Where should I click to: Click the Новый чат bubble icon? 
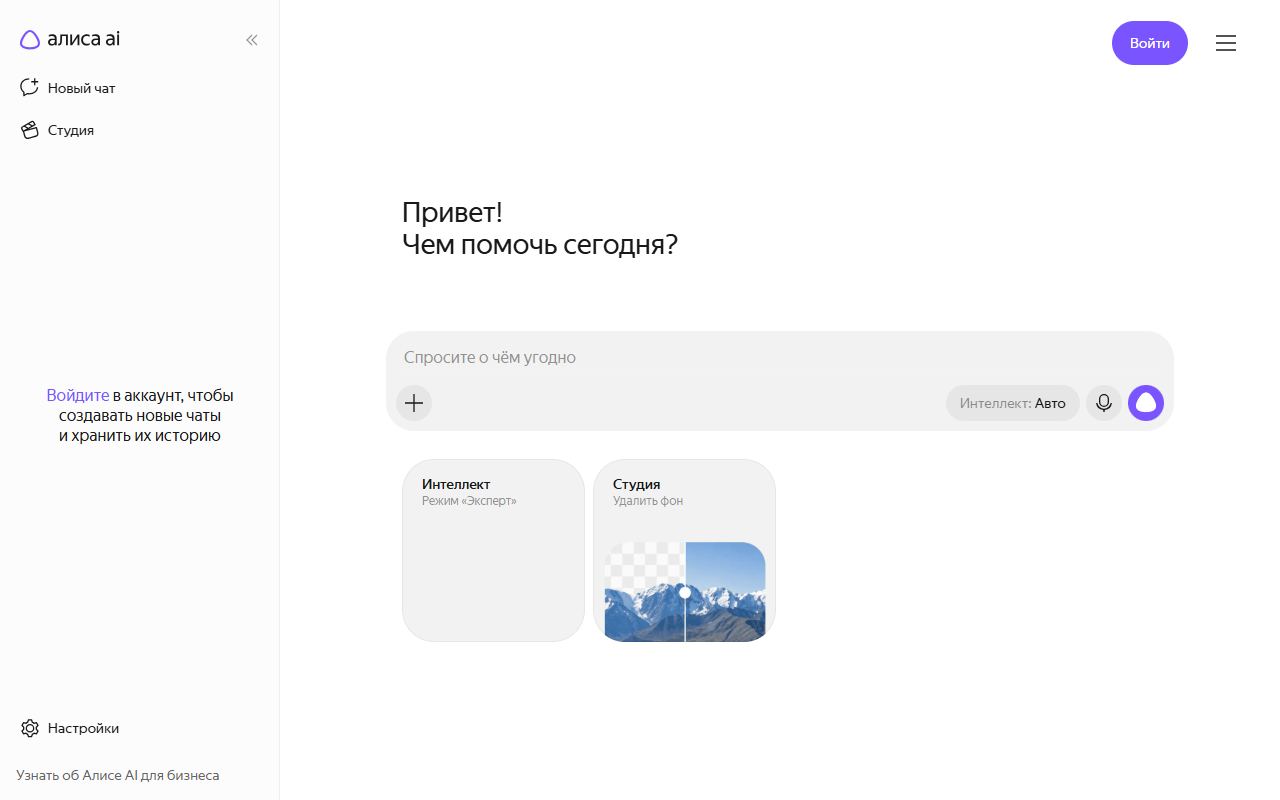[x=29, y=88]
